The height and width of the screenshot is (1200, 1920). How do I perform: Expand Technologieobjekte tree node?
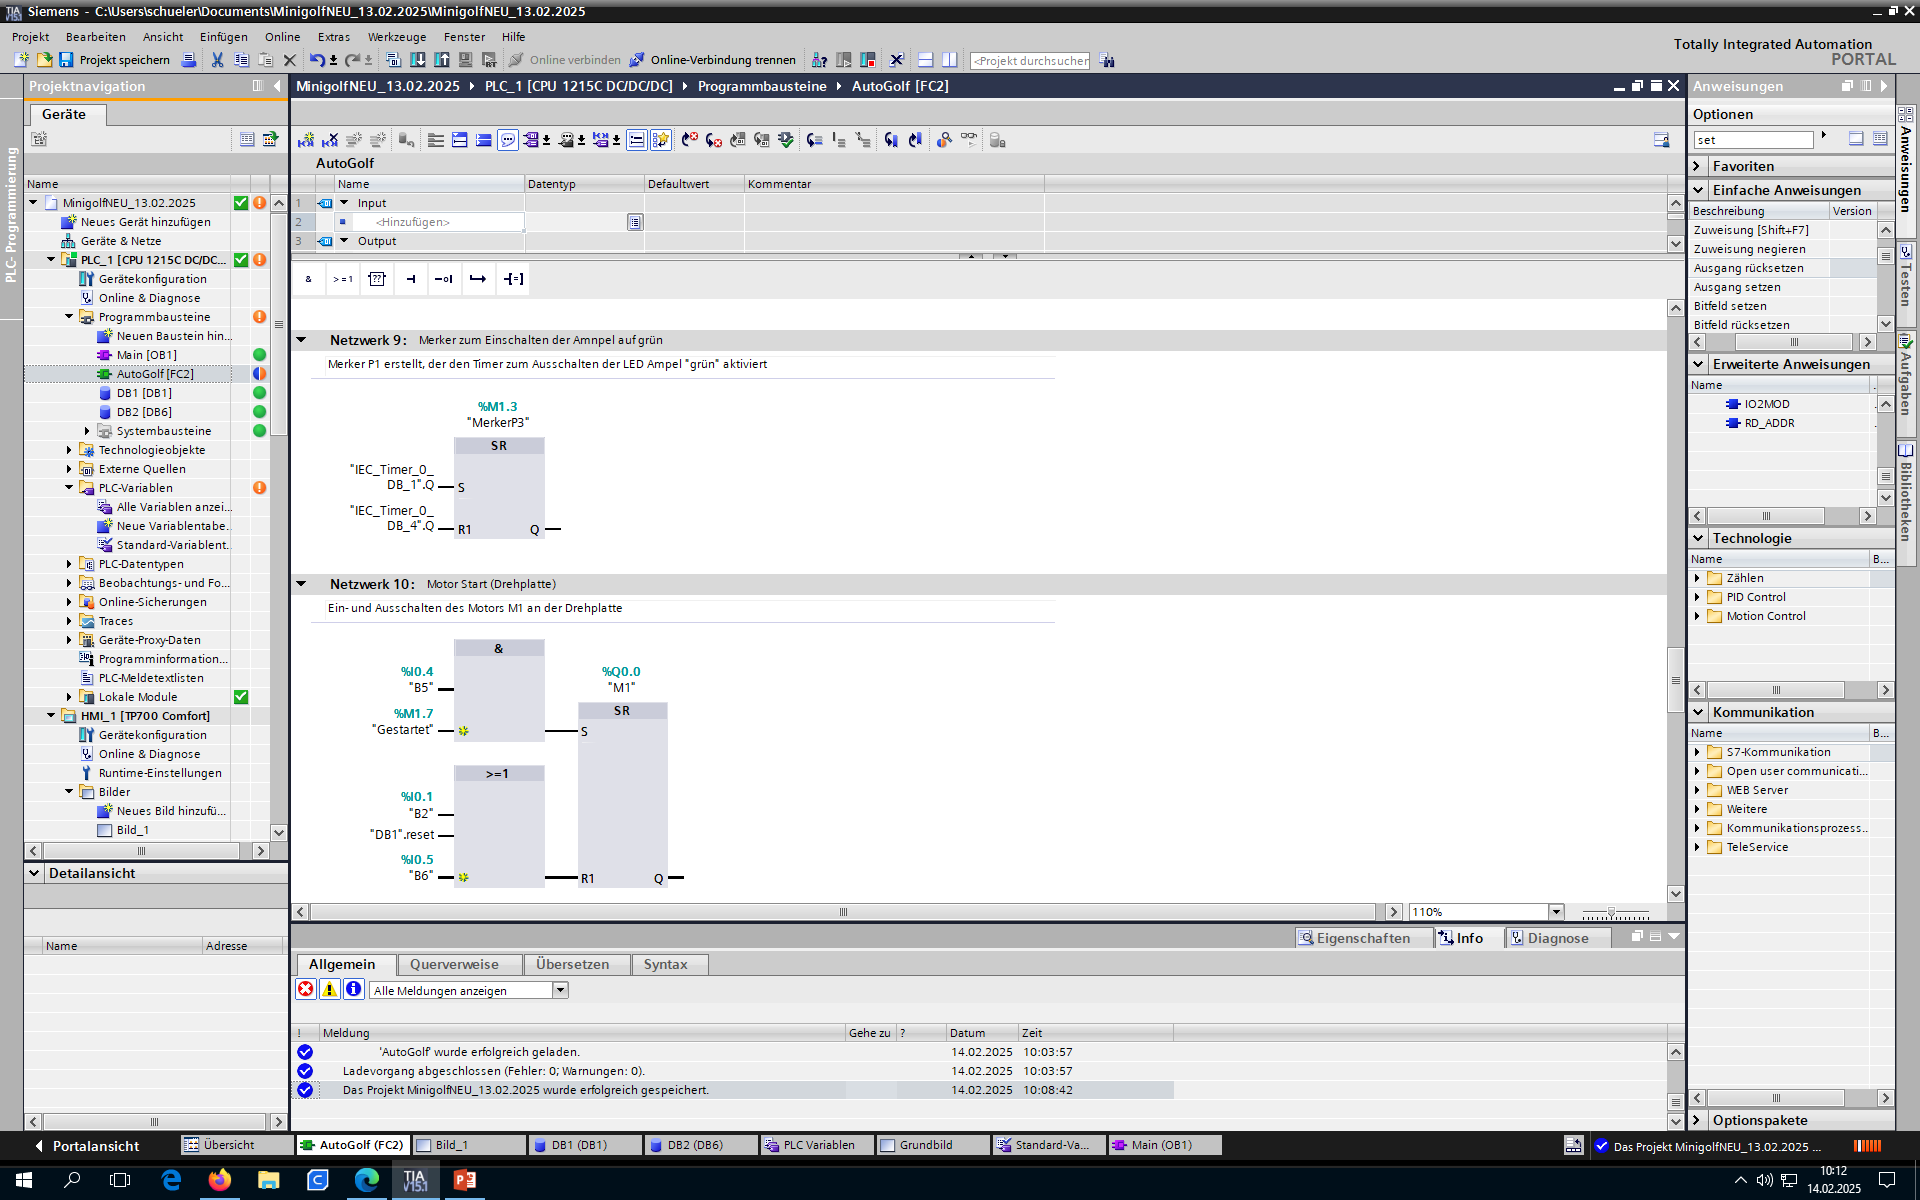click(69, 450)
